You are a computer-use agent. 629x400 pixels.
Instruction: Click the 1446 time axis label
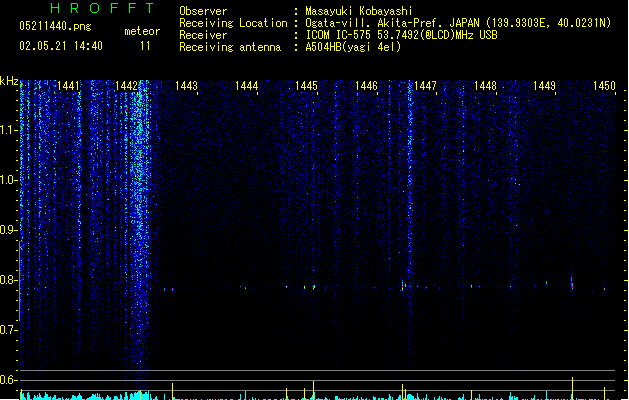(366, 86)
